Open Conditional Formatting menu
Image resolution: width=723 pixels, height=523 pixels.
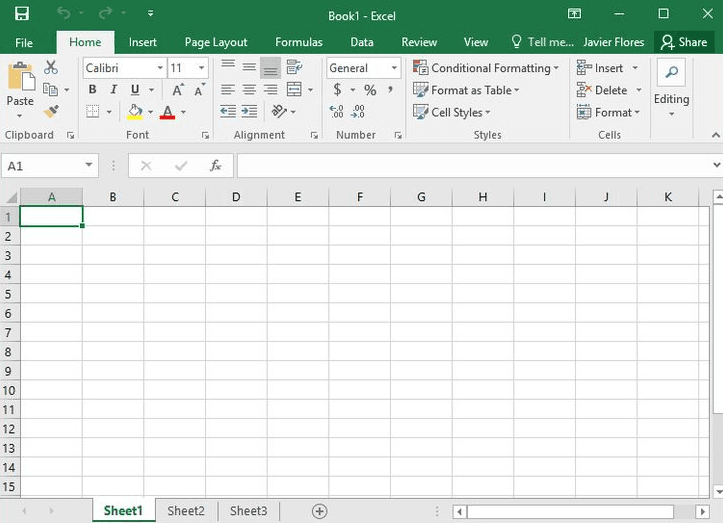click(486, 68)
